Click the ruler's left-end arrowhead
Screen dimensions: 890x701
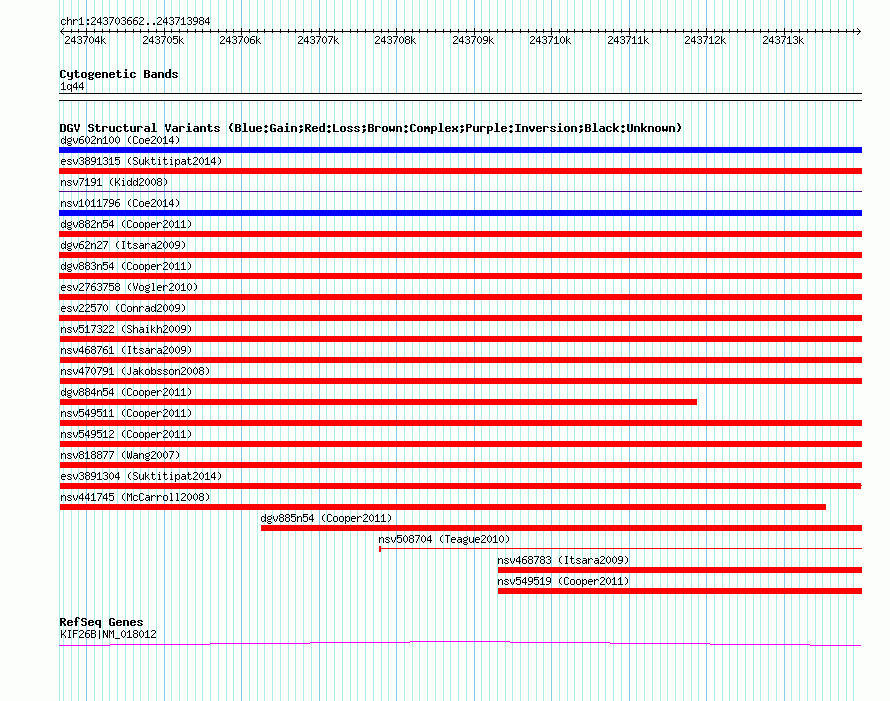coord(62,31)
